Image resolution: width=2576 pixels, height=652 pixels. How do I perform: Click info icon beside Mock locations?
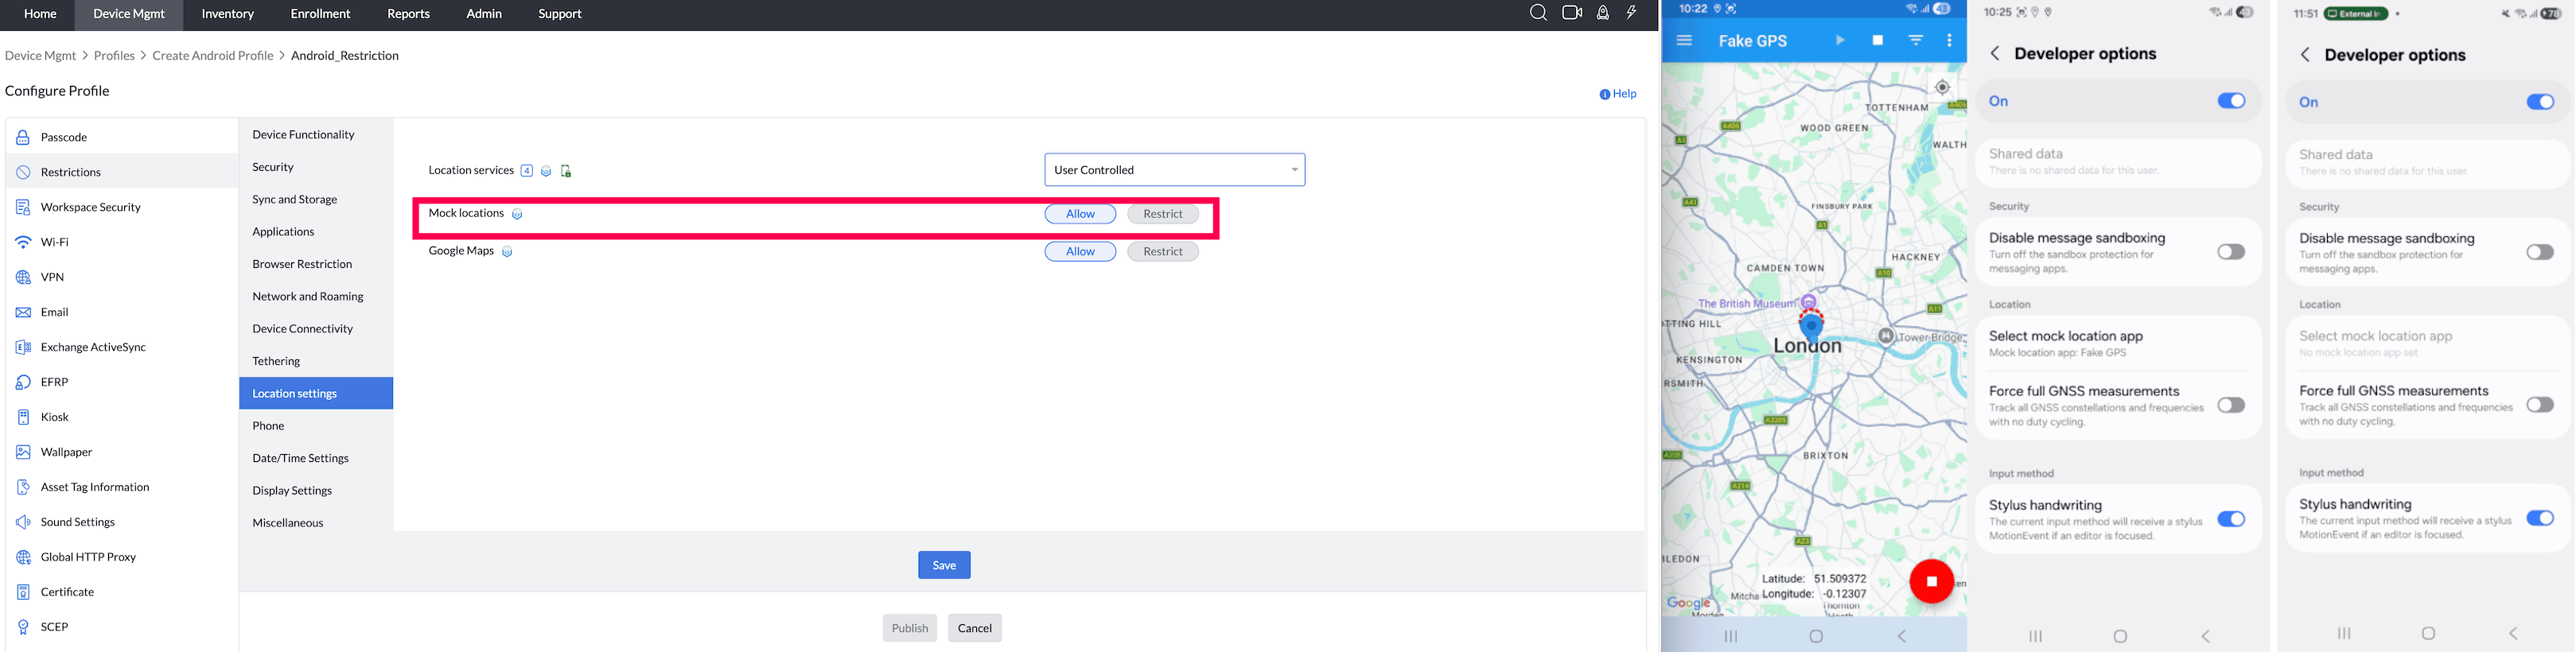pyautogui.click(x=517, y=214)
